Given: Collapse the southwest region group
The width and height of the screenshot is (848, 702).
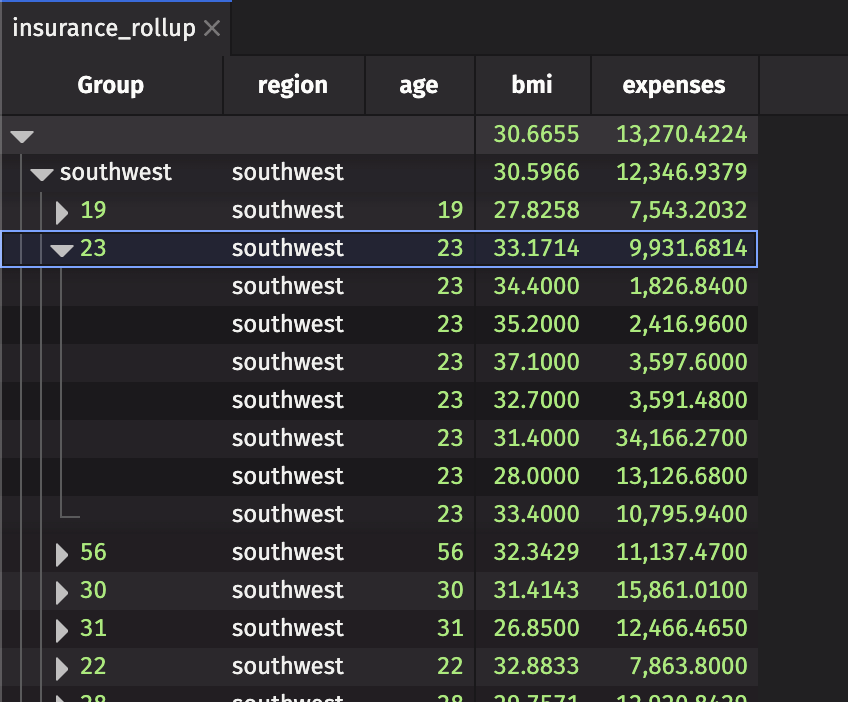Looking at the screenshot, I should click(41, 172).
